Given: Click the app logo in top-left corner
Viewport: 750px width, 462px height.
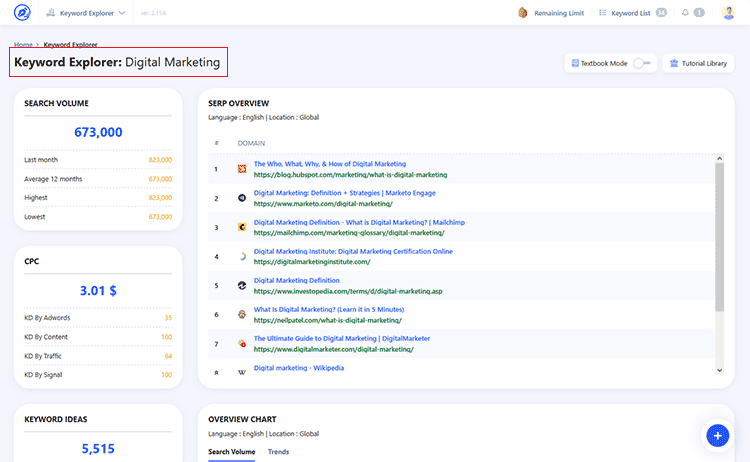Looking at the screenshot, I should pyautogui.click(x=22, y=12).
